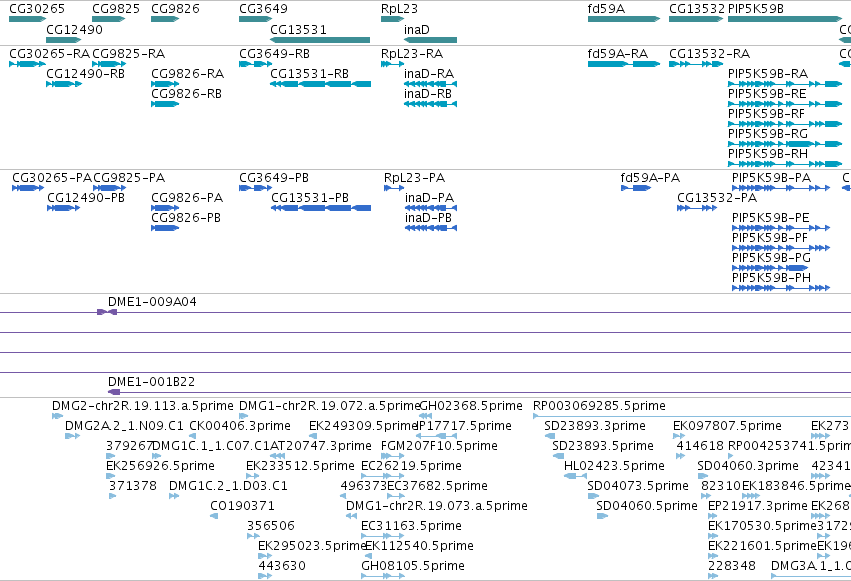Select EST EK097807.5prime

679,436
